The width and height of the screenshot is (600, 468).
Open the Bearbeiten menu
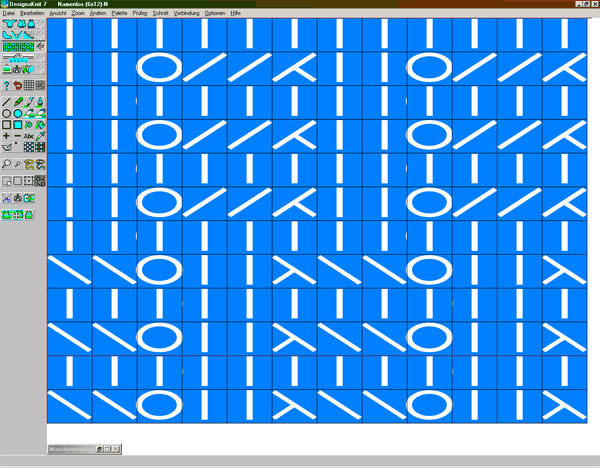(32, 13)
